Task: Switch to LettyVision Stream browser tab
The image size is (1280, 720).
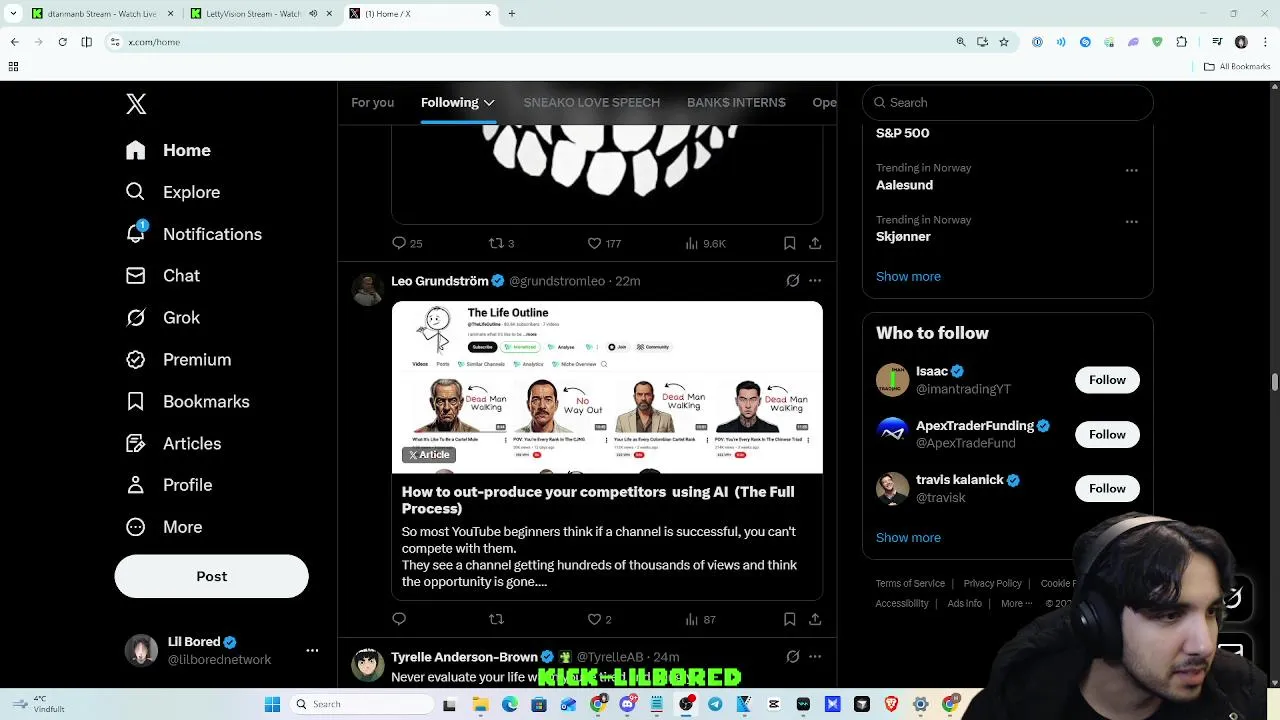Action: click(255, 14)
